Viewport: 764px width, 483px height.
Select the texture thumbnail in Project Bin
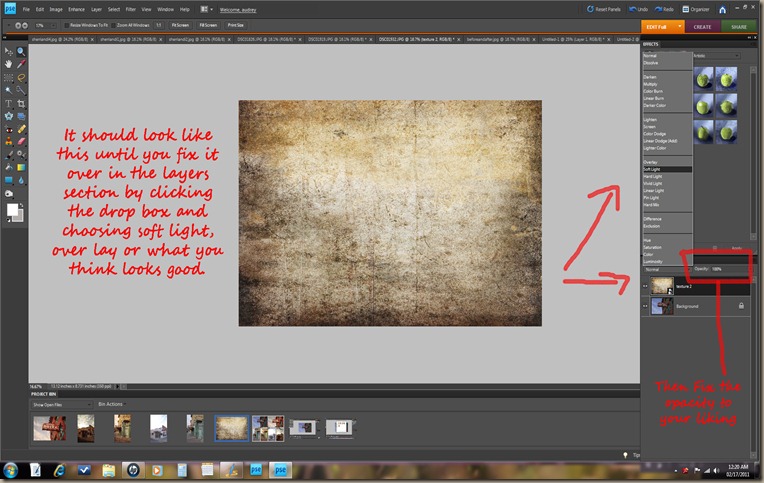click(x=232, y=429)
